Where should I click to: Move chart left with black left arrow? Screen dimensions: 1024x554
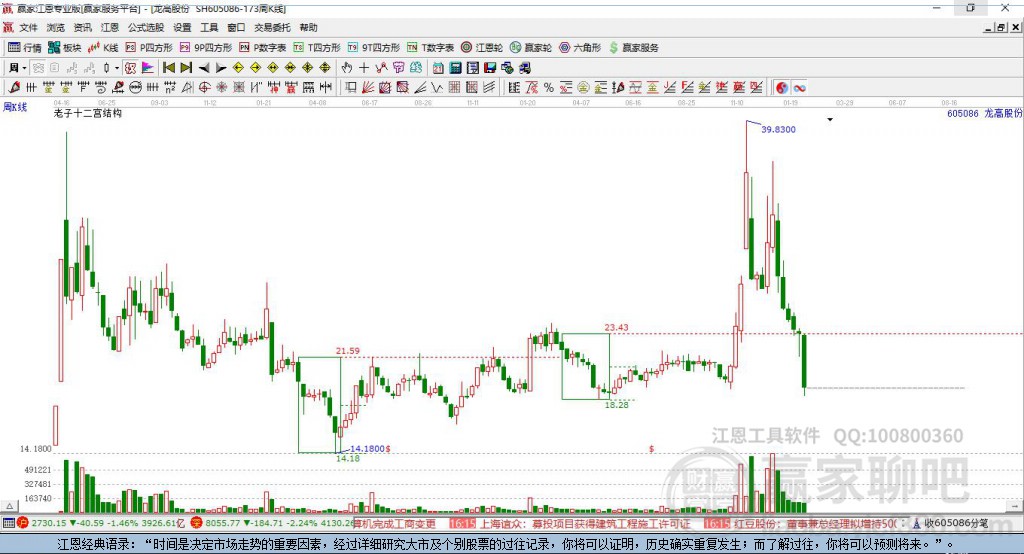pos(204,68)
